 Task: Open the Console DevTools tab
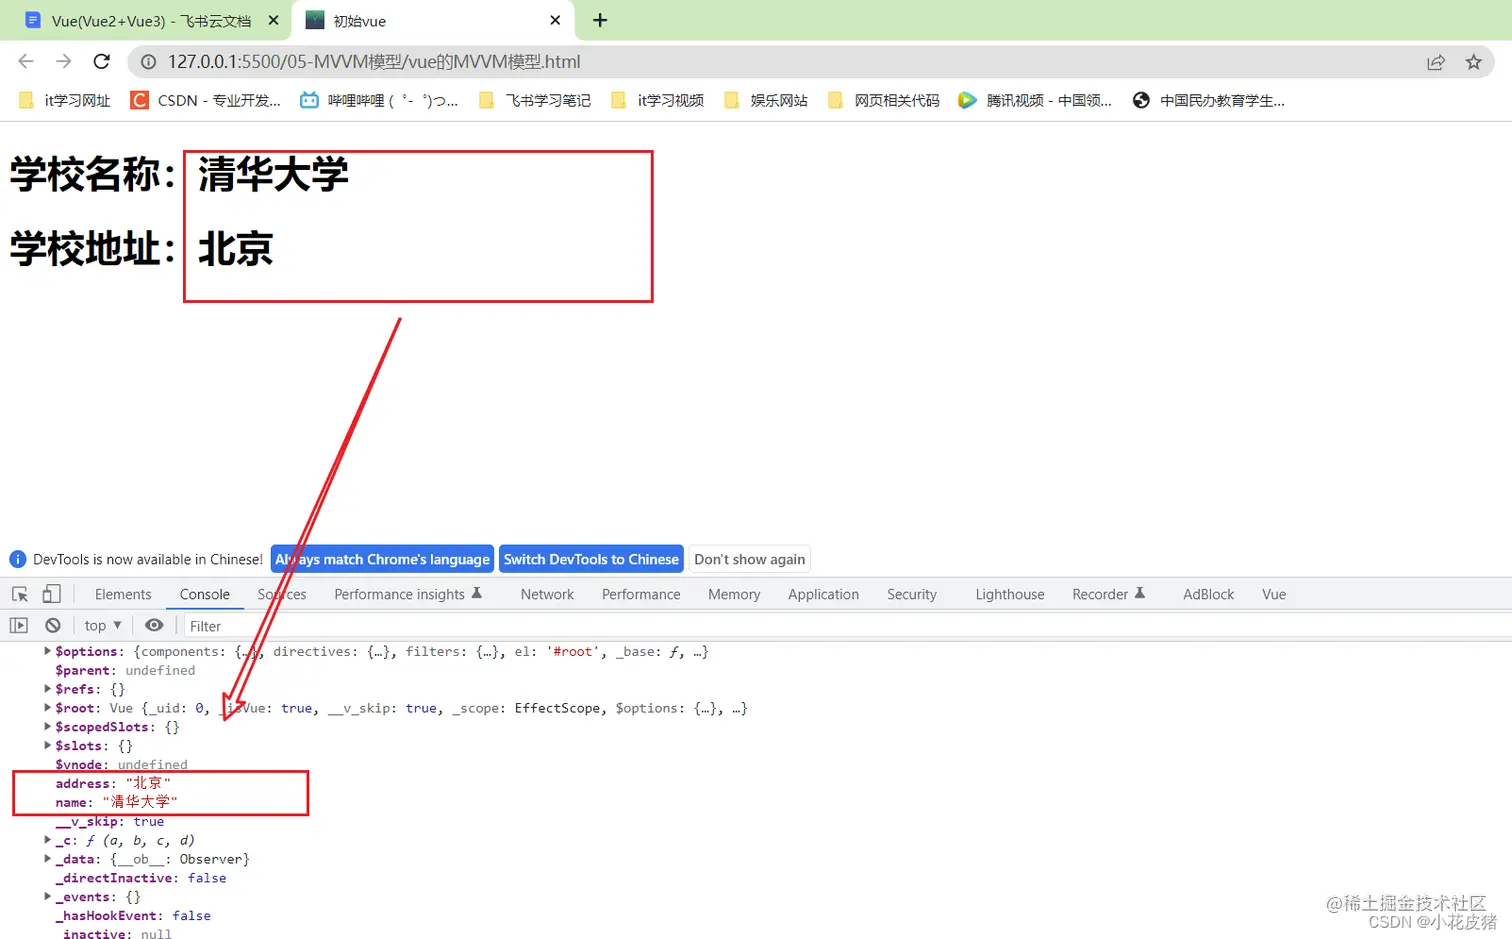(205, 594)
